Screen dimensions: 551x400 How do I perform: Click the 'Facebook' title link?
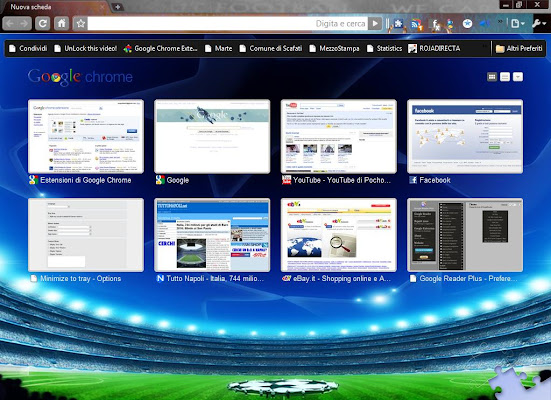(435, 180)
